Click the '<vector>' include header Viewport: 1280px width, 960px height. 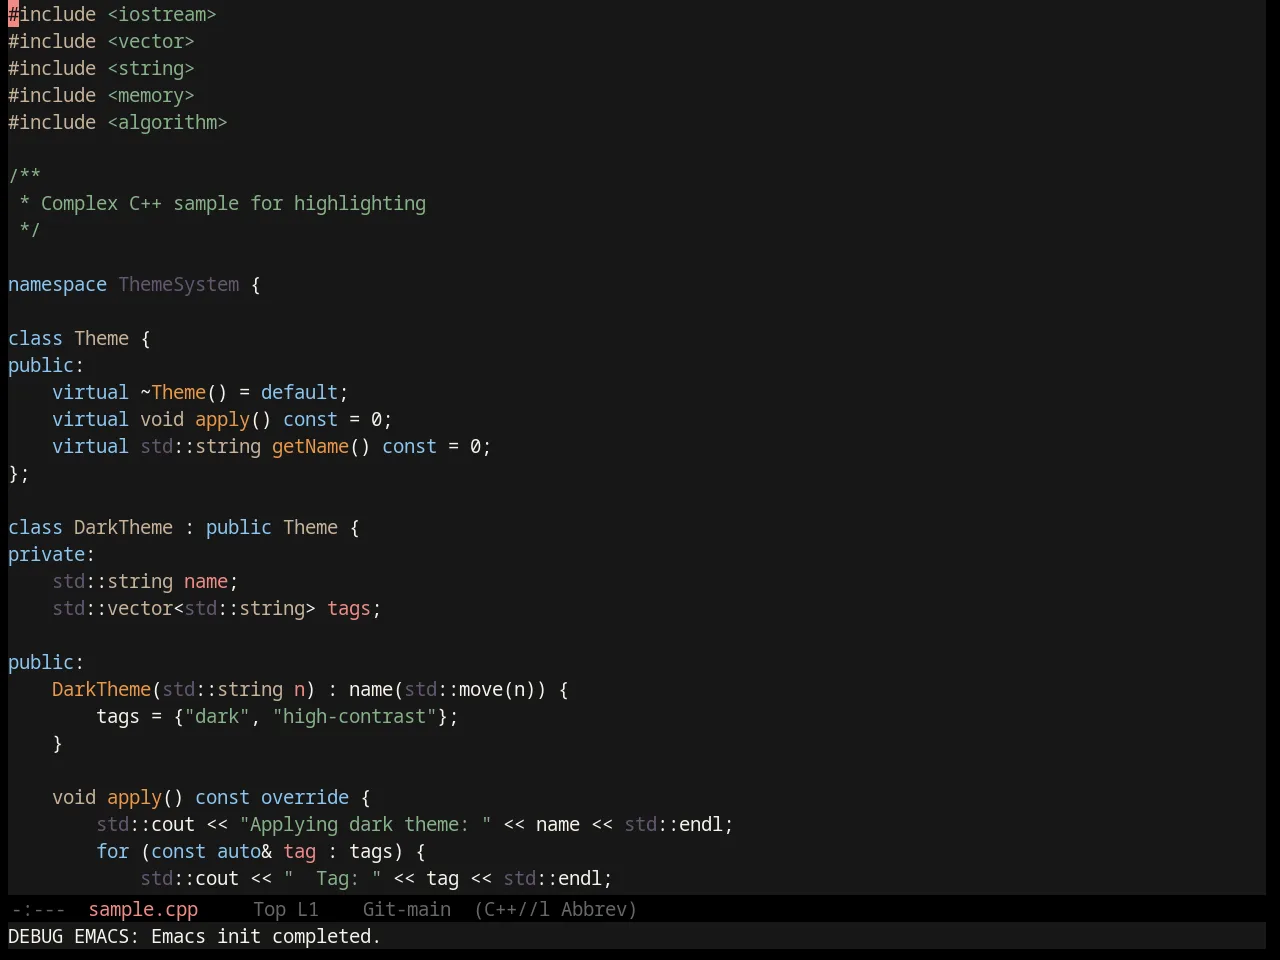coord(151,41)
